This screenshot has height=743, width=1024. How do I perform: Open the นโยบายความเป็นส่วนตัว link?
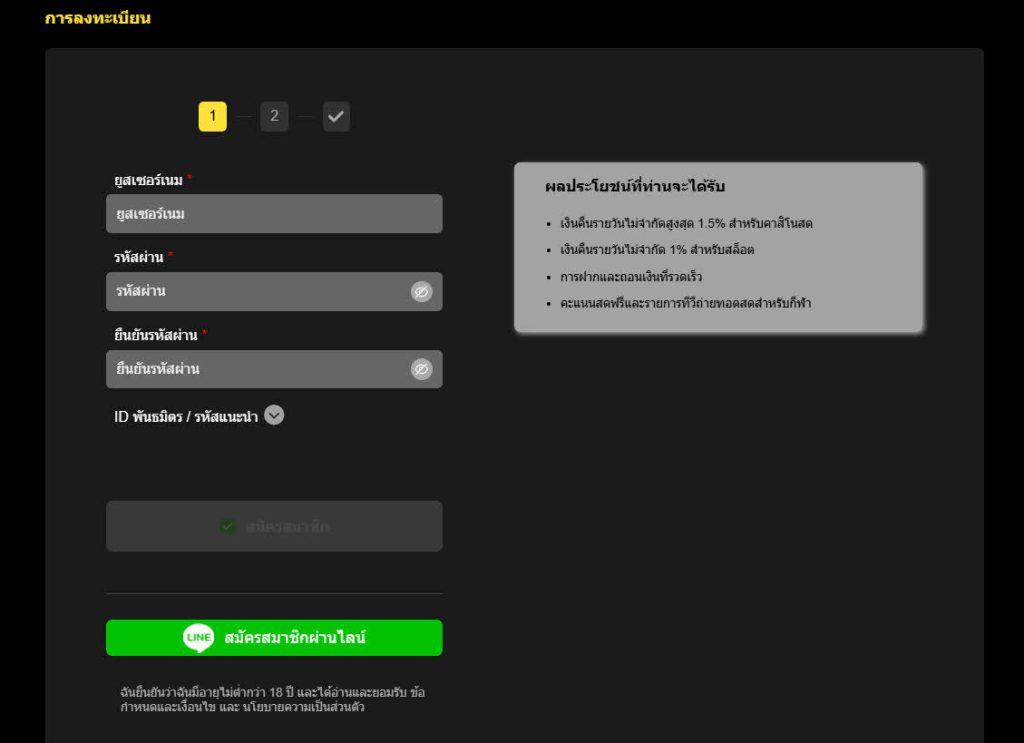(303, 708)
